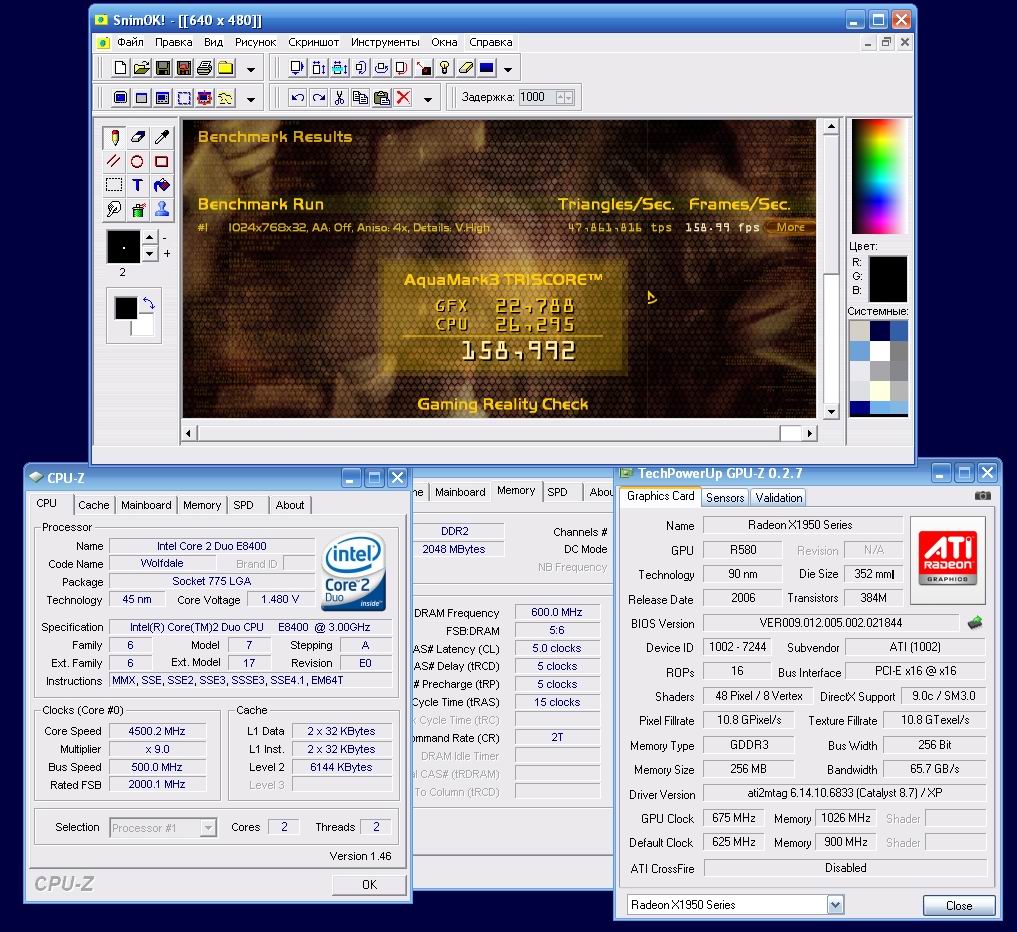
Task: Open the Файл menu
Action: coord(130,42)
